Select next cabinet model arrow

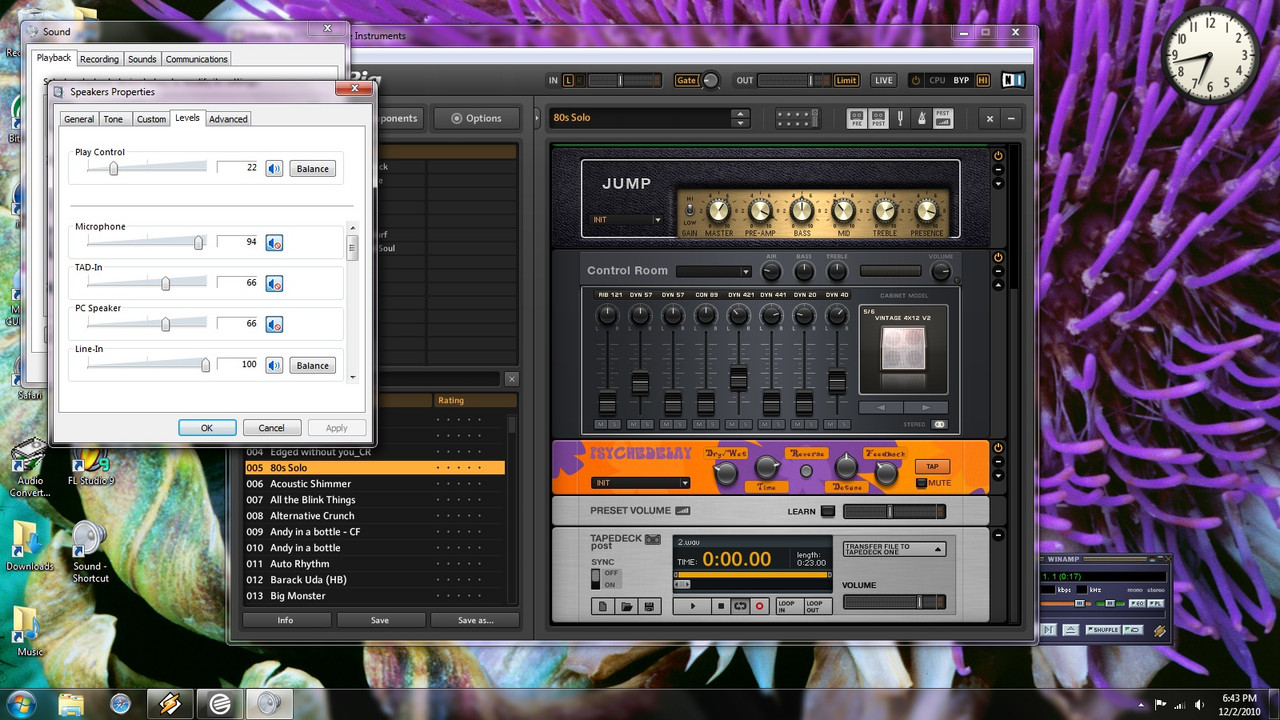point(926,407)
